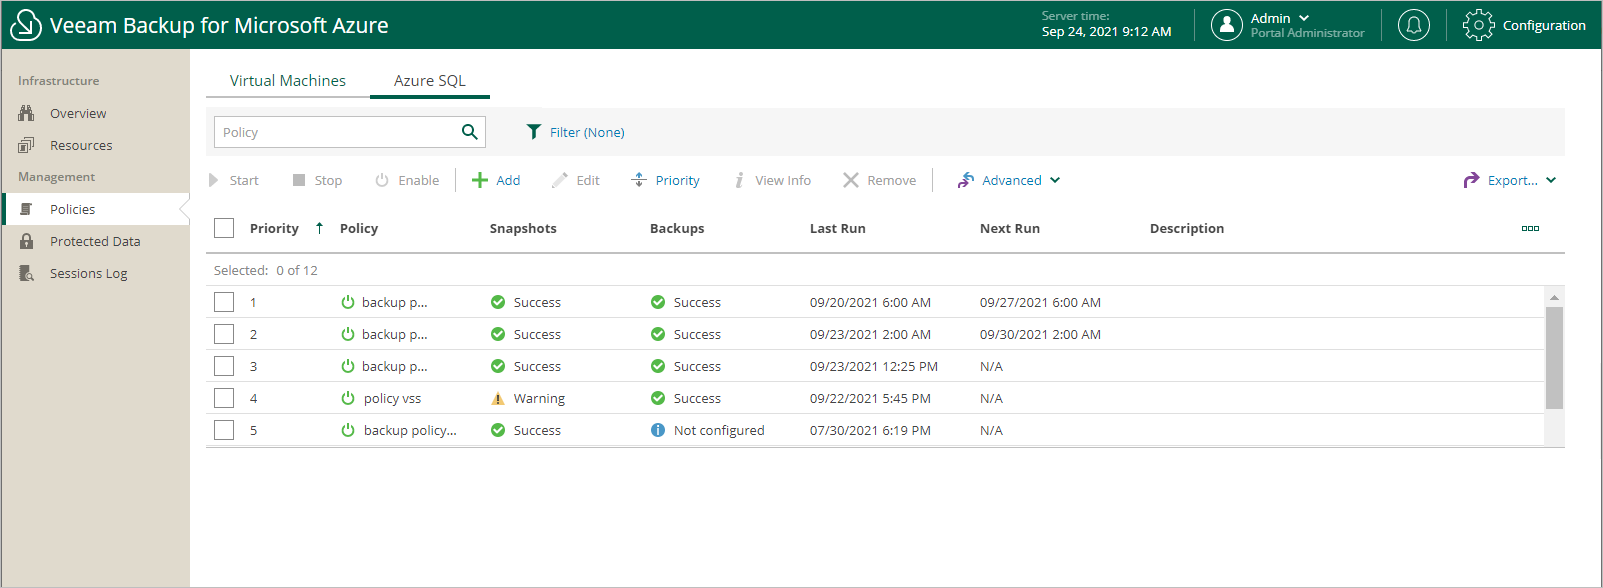Click the Start play icon
The image size is (1603, 588).
[x=213, y=180]
